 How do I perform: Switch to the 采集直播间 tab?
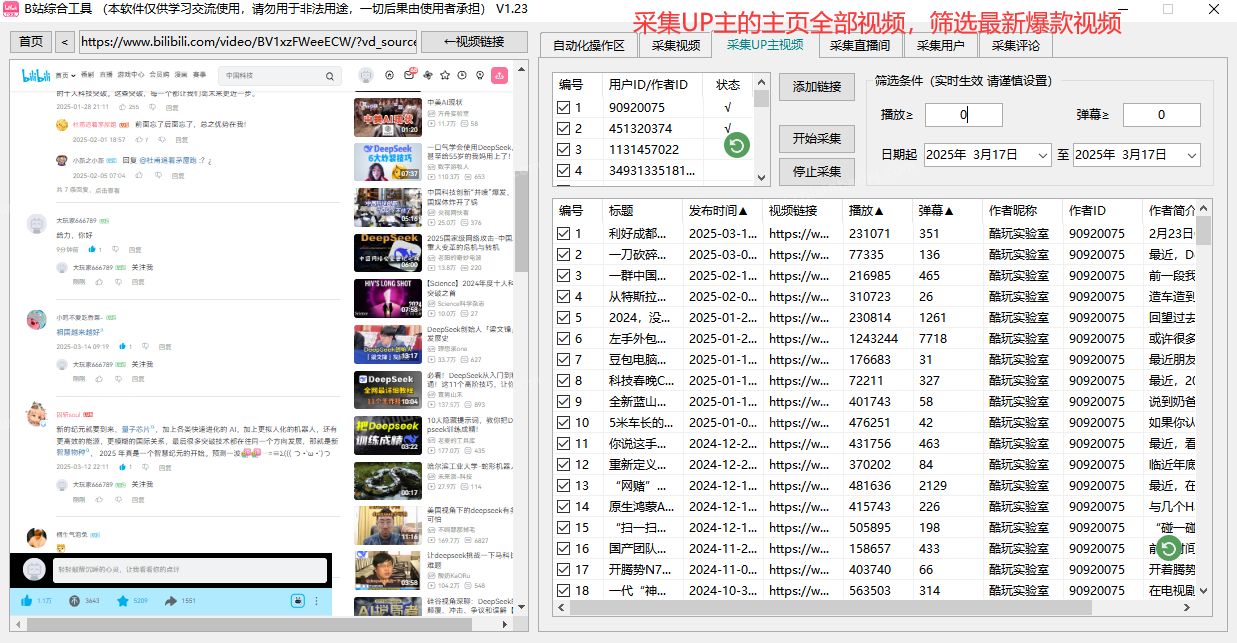coord(860,44)
